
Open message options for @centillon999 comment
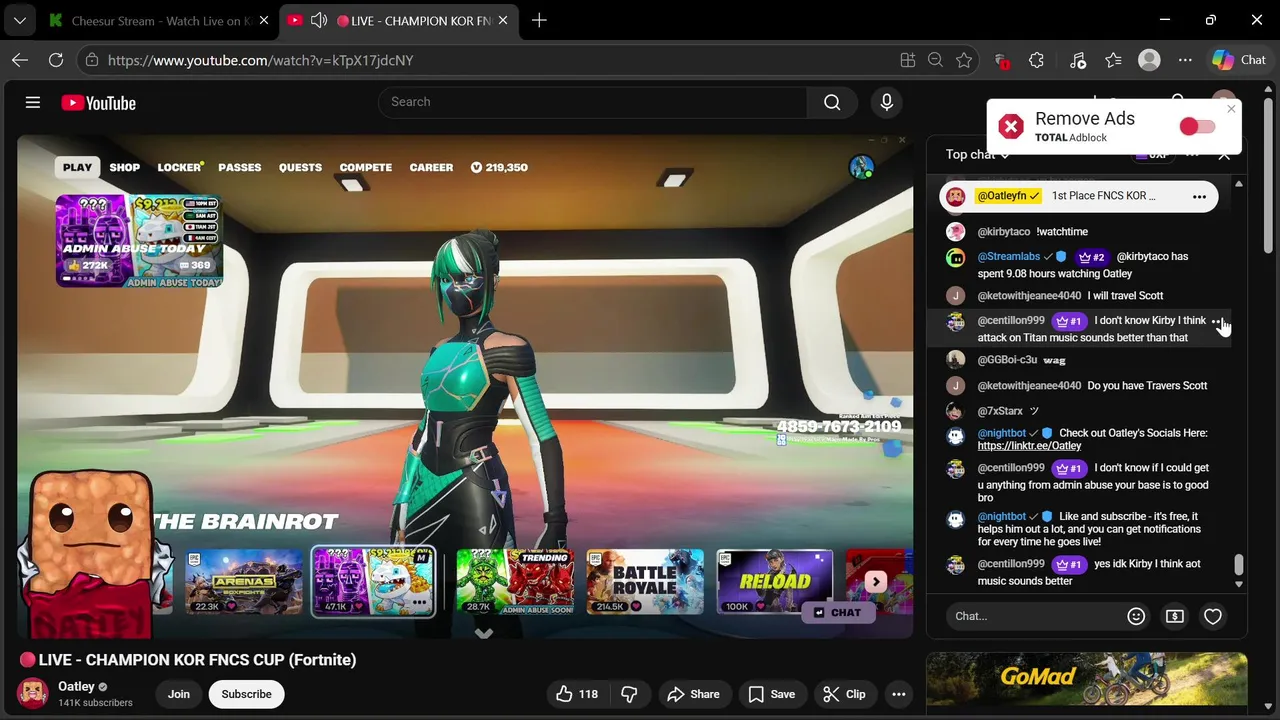1218,322
